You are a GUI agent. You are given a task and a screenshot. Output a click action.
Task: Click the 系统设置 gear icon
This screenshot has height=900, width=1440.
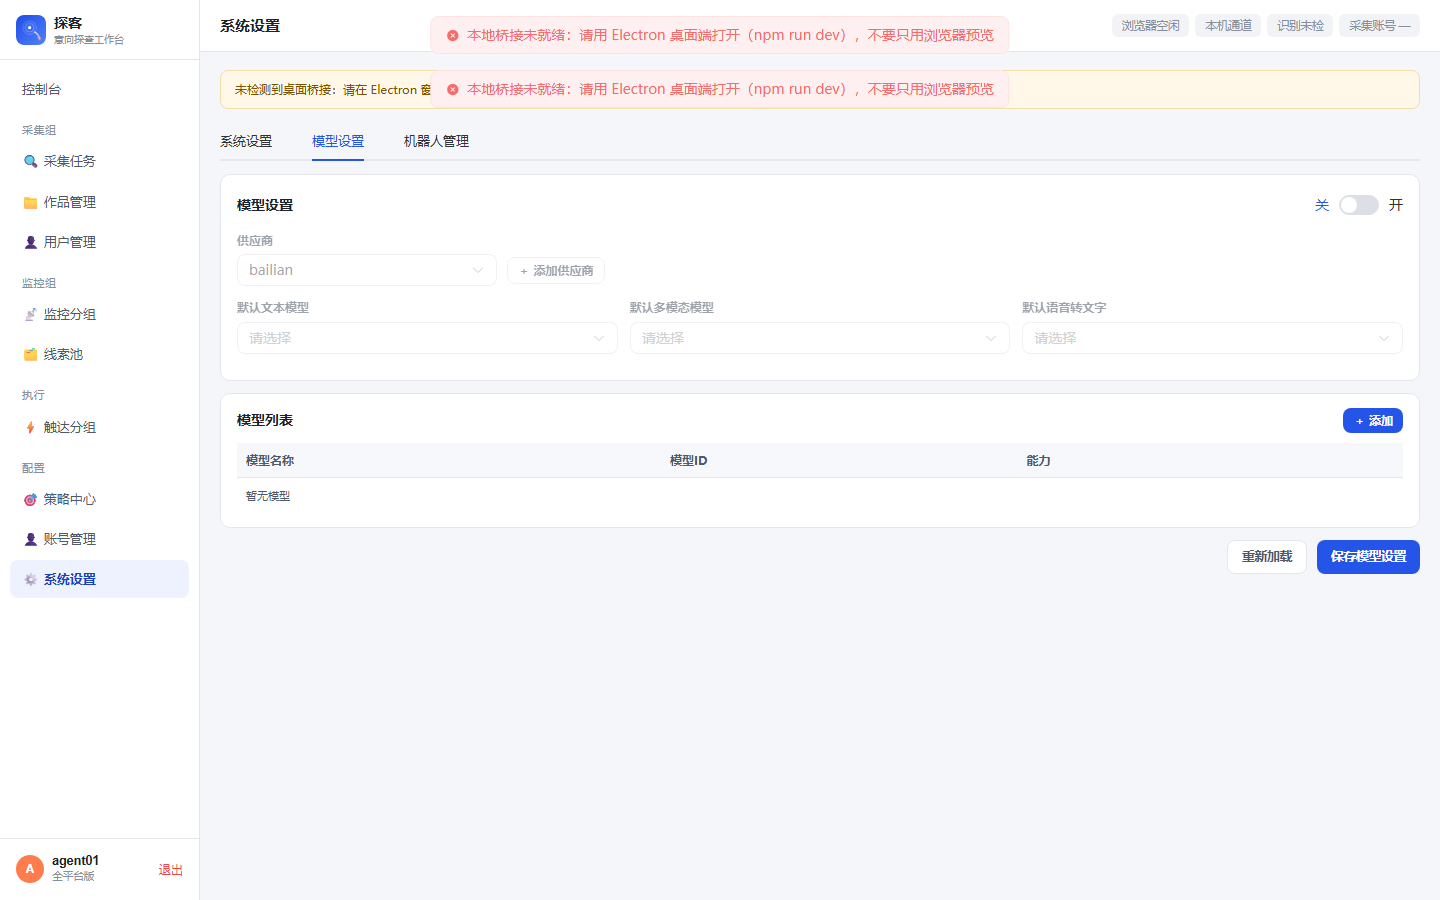tap(31, 579)
